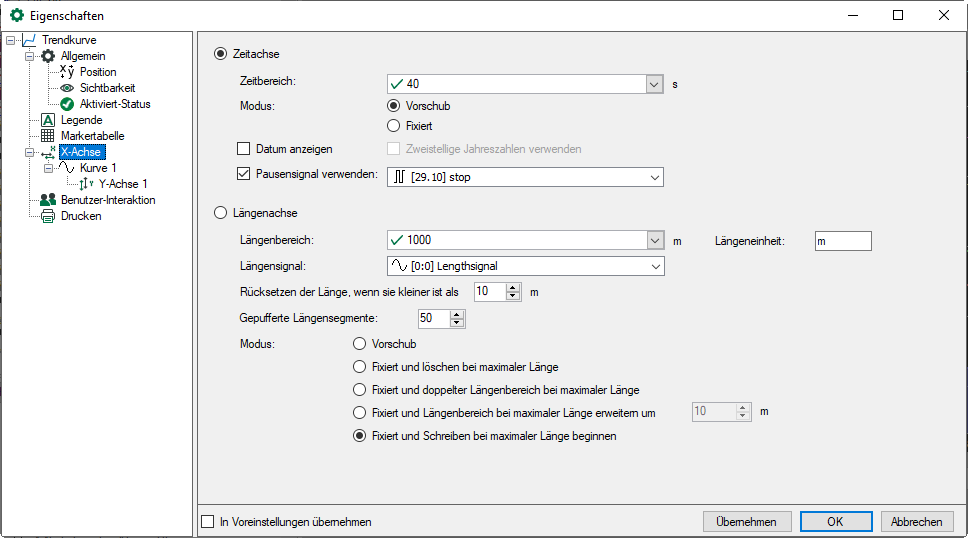Click the Übernehmen button
This screenshot has width=968, height=538.
pos(747,522)
